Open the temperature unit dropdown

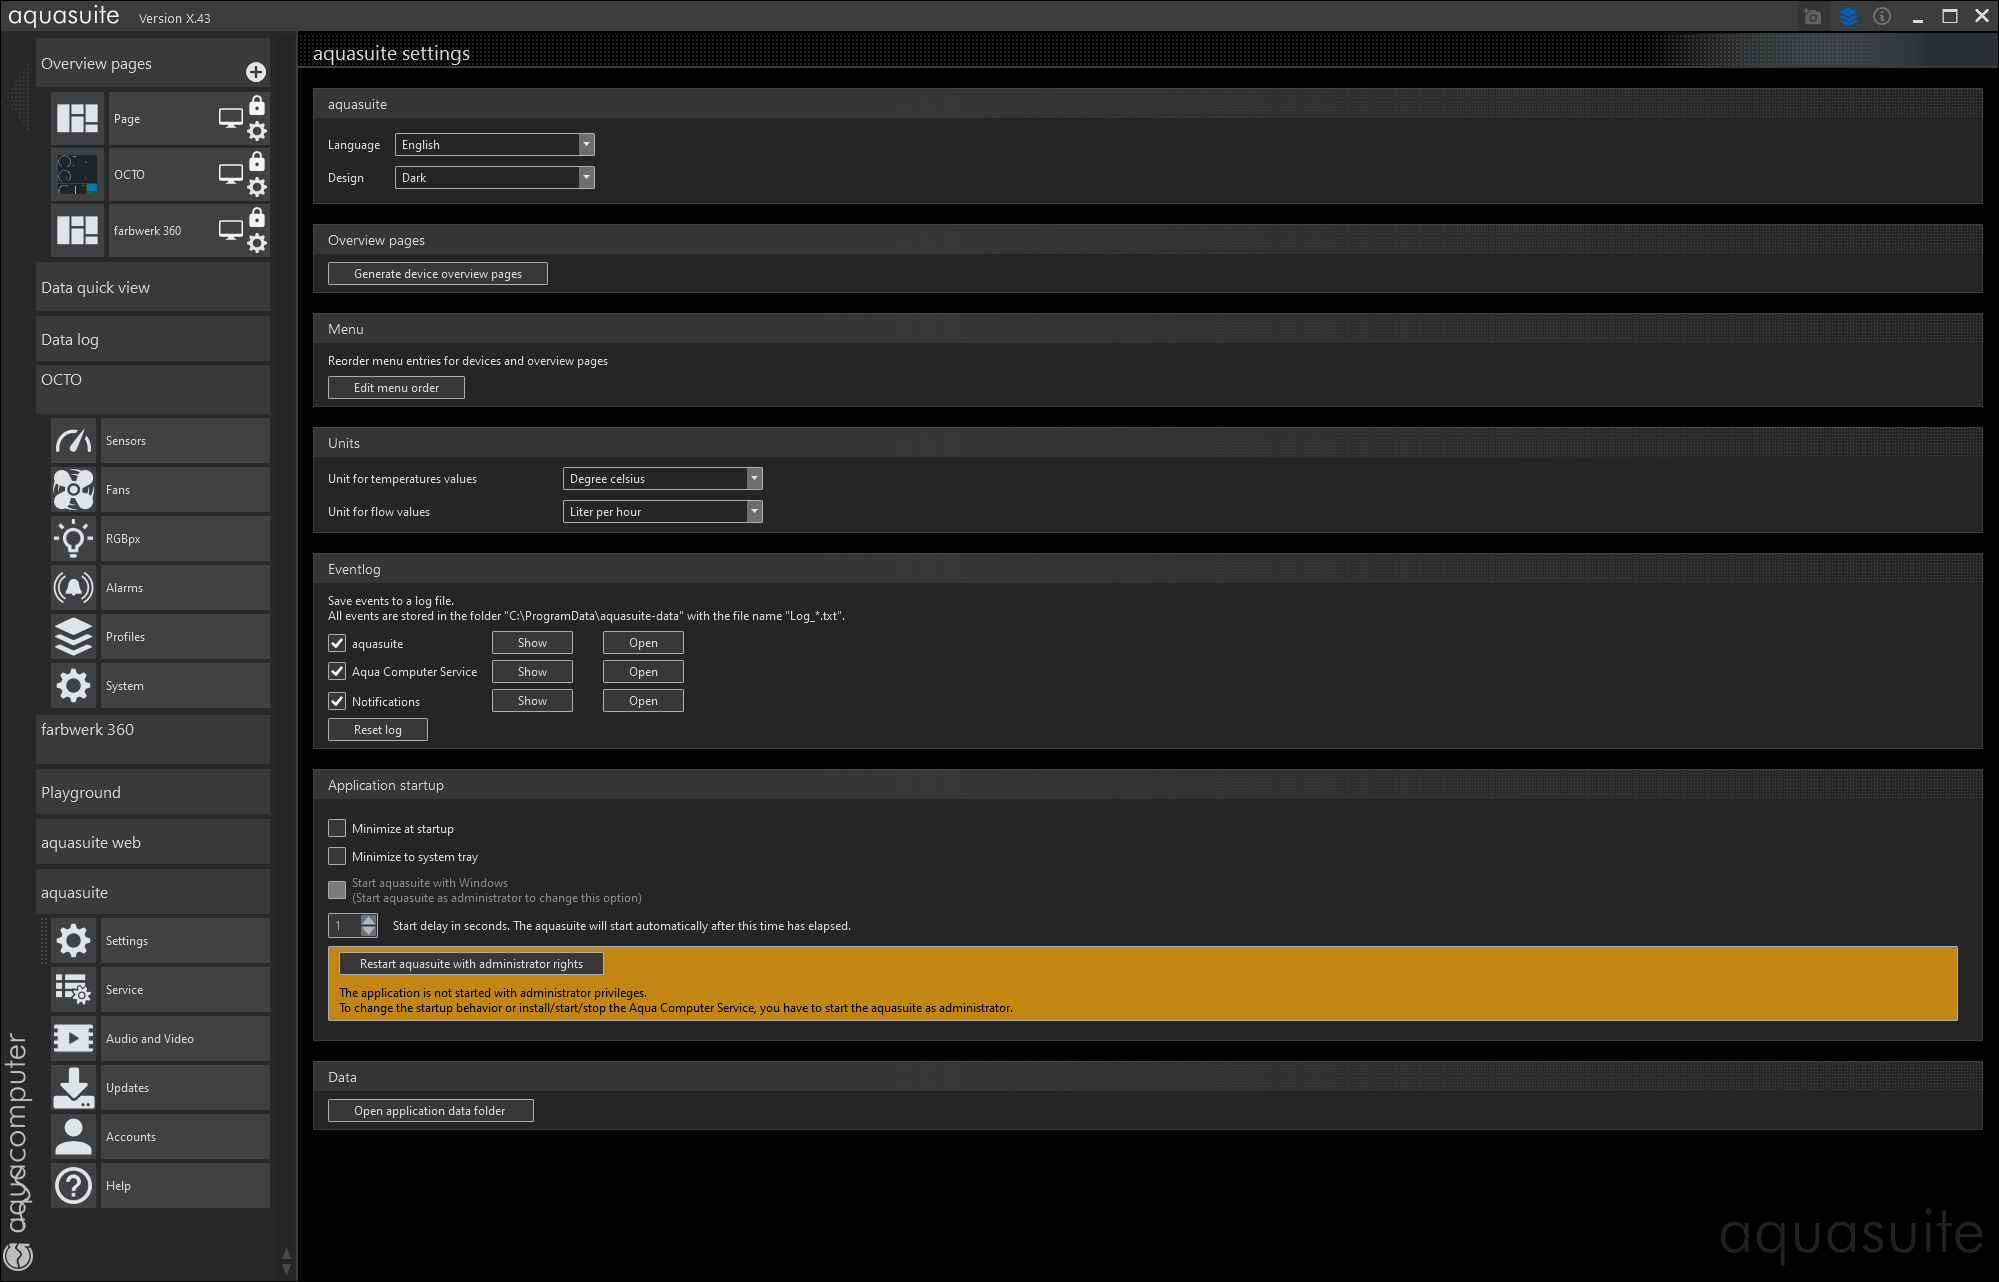[x=662, y=479]
